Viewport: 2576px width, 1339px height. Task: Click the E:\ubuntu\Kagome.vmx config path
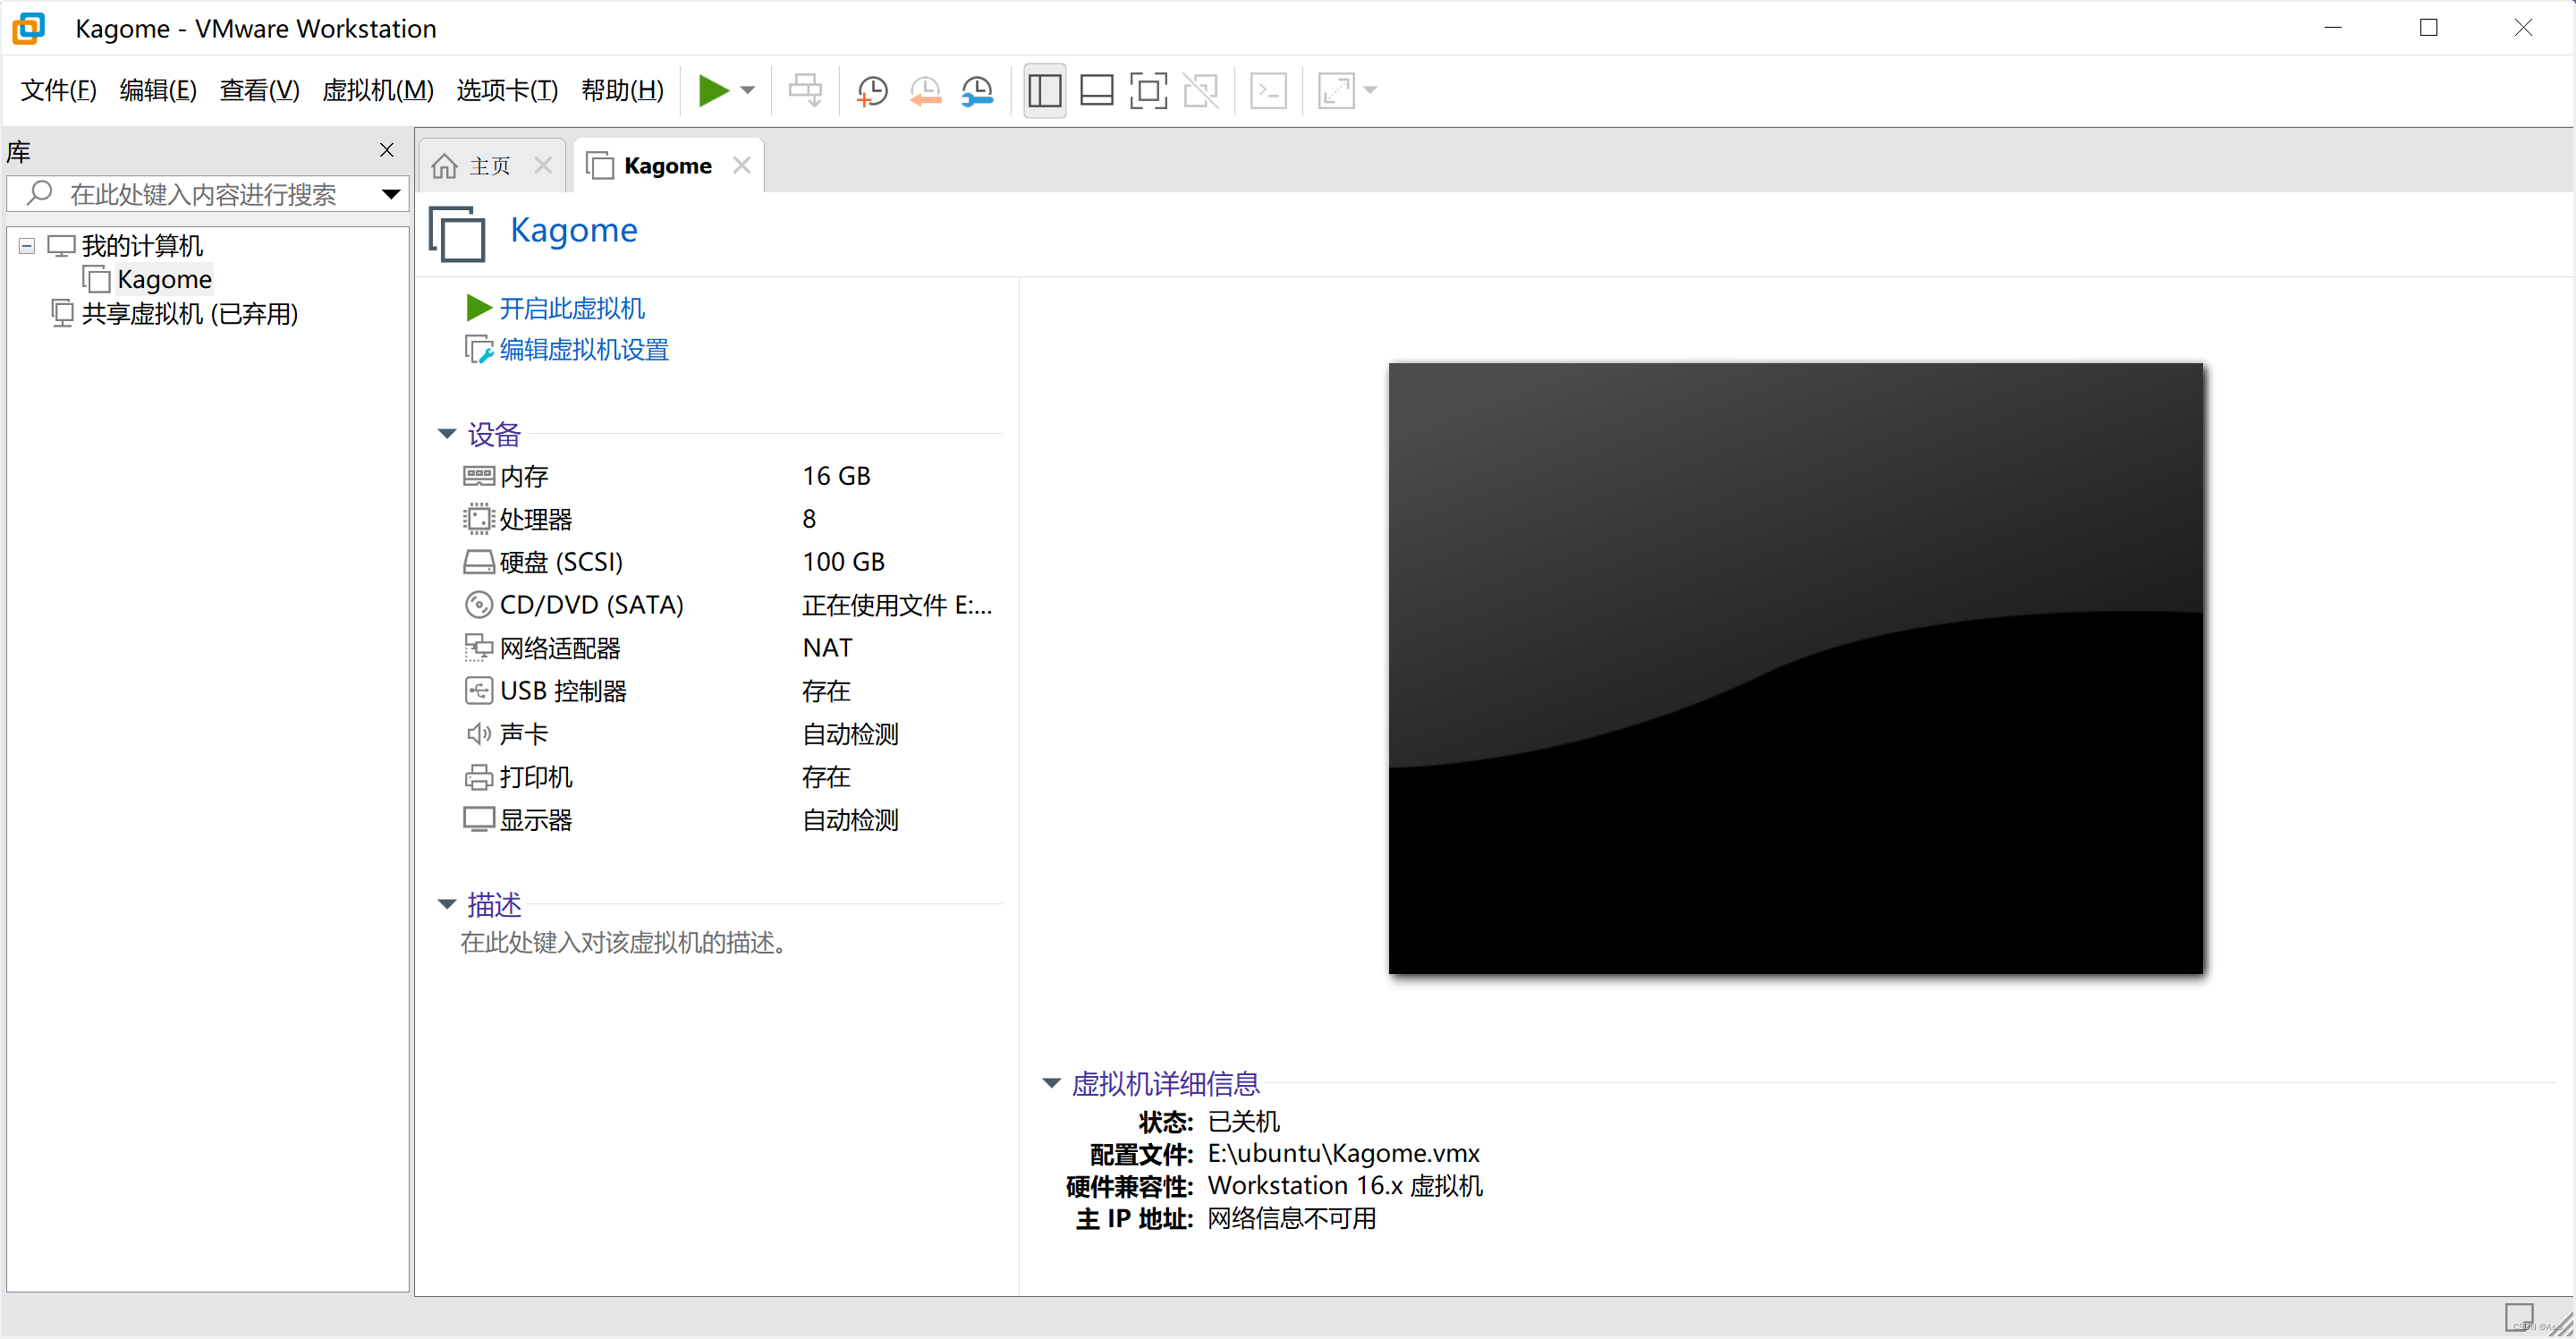(1343, 1154)
